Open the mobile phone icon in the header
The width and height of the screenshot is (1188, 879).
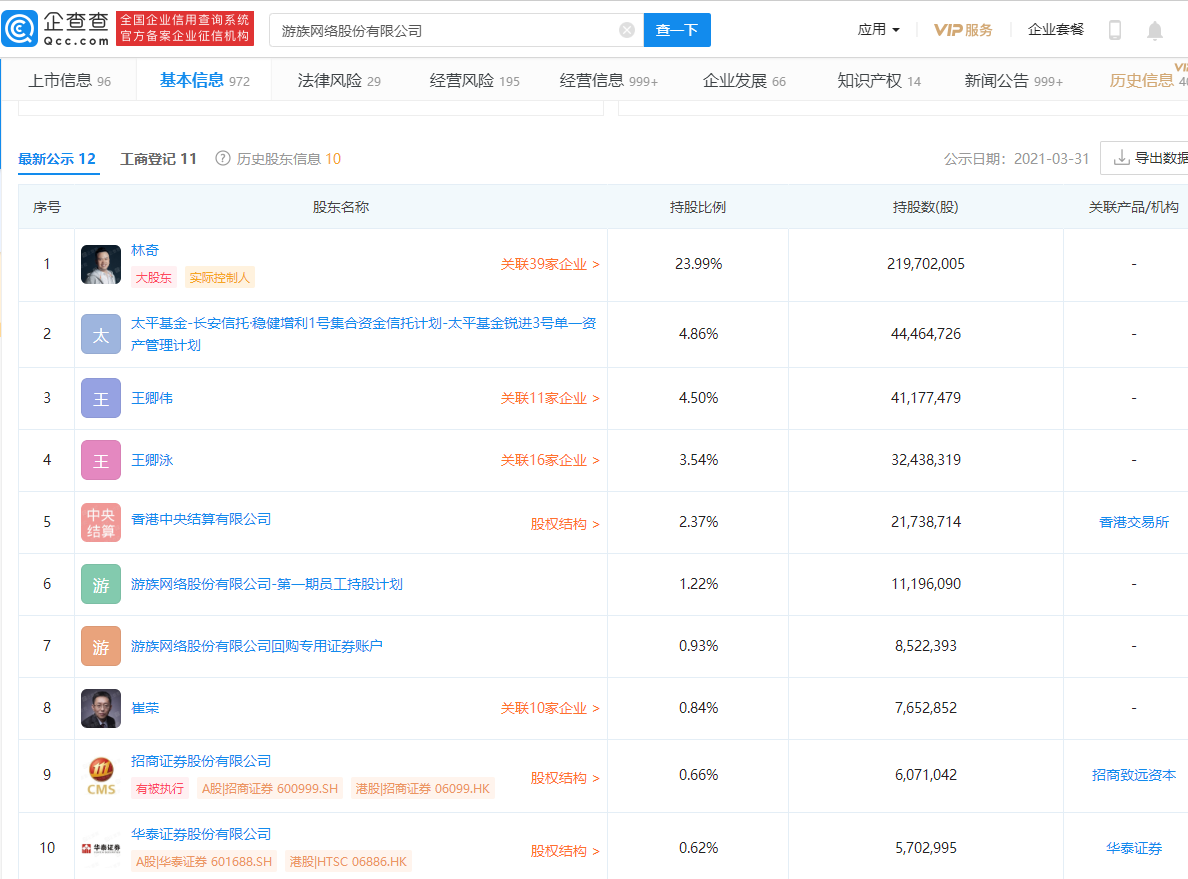click(x=1115, y=30)
